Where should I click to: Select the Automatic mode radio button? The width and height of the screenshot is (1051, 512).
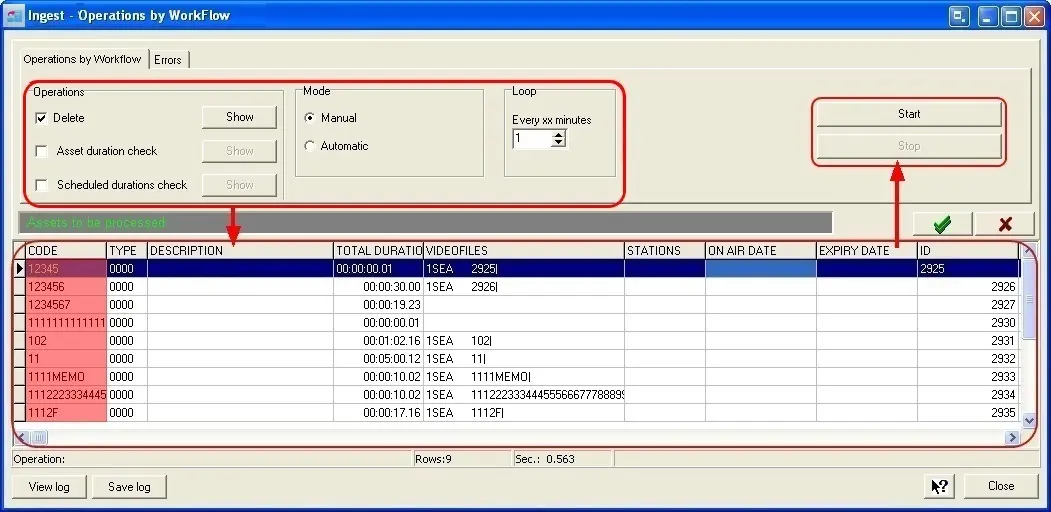point(310,146)
